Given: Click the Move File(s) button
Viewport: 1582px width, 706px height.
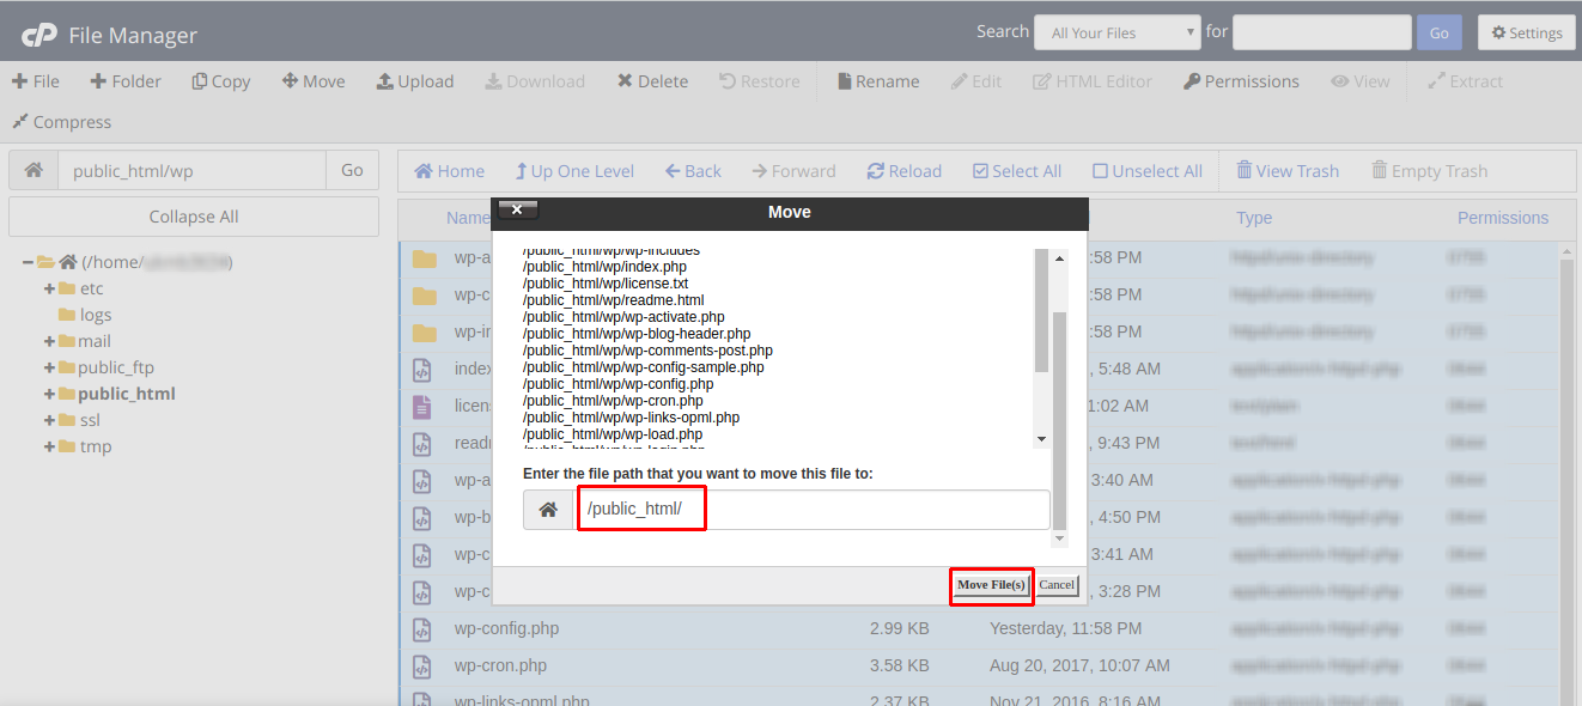Looking at the screenshot, I should pyautogui.click(x=991, y=585).
